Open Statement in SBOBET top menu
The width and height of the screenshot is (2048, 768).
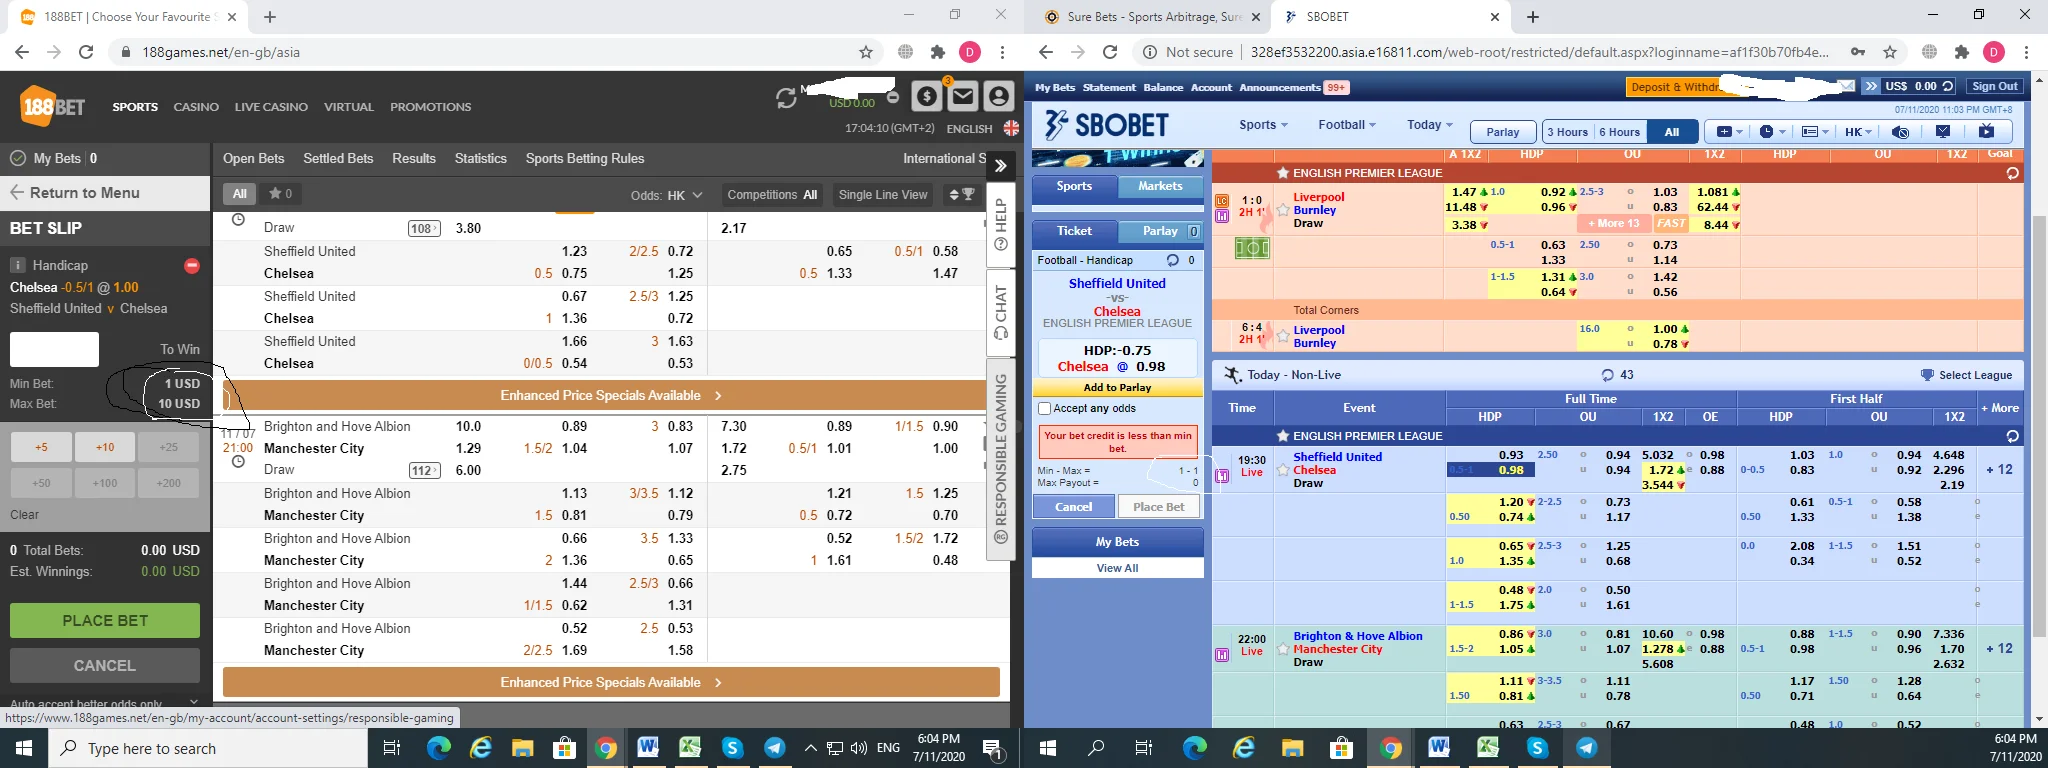point(1109,87)
